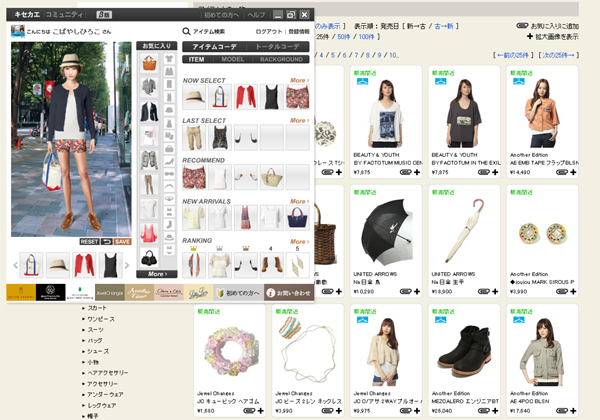Click the floral shorts thumbnail in RECOMMEND
The image size is (600, 420).
tap(193, 178)
